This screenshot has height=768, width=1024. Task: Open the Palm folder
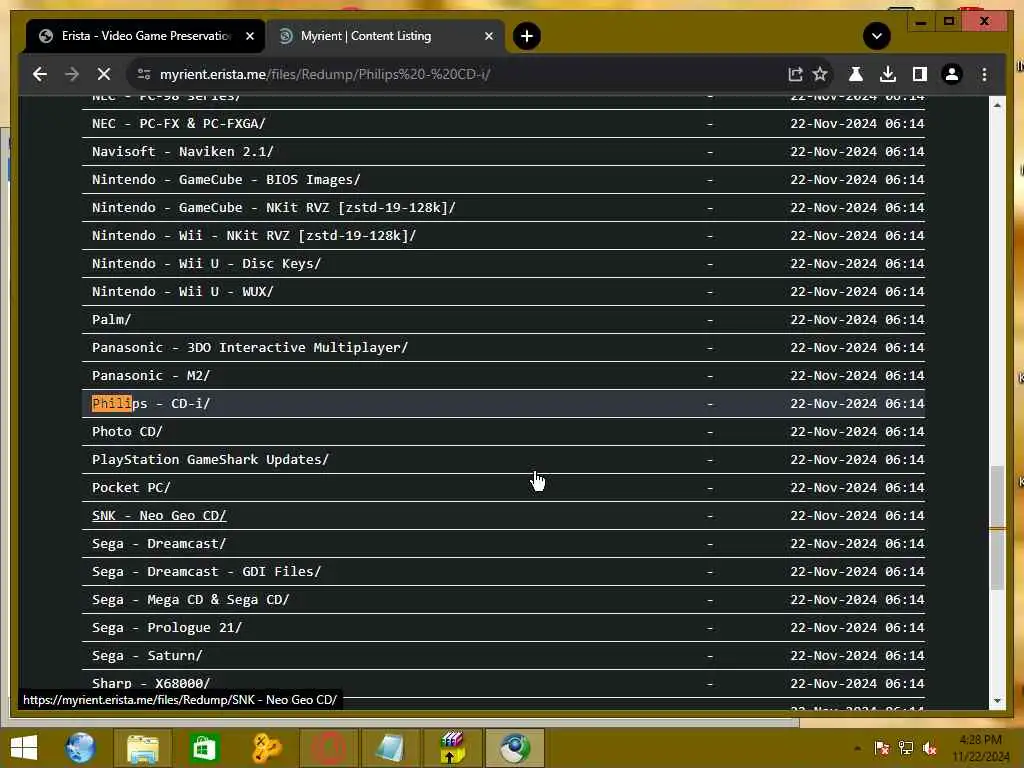112,320
